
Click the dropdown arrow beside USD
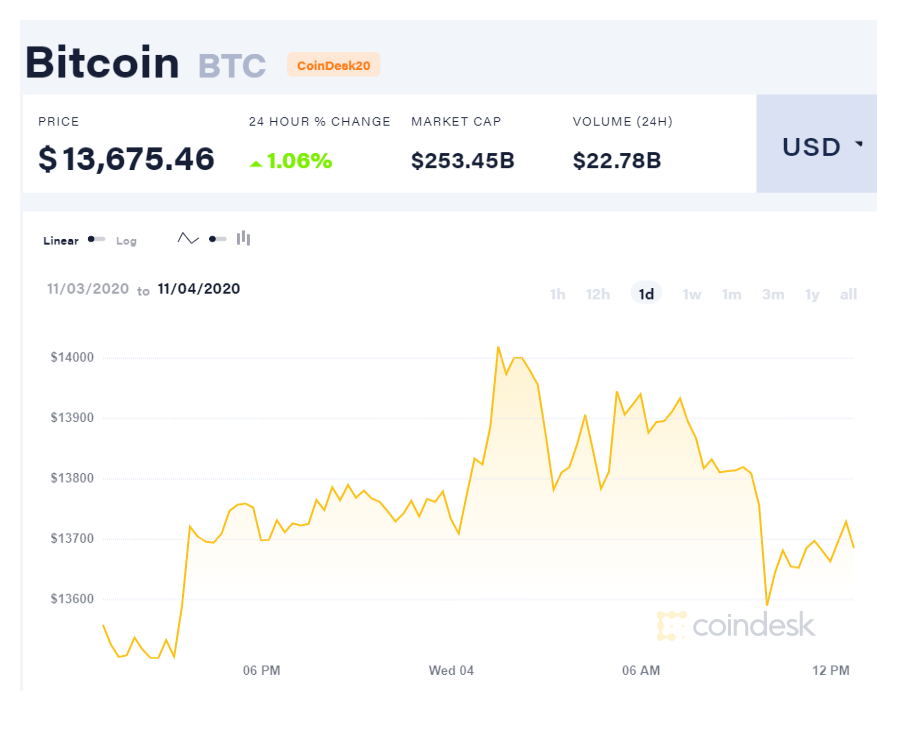click(x=859, y=144)
